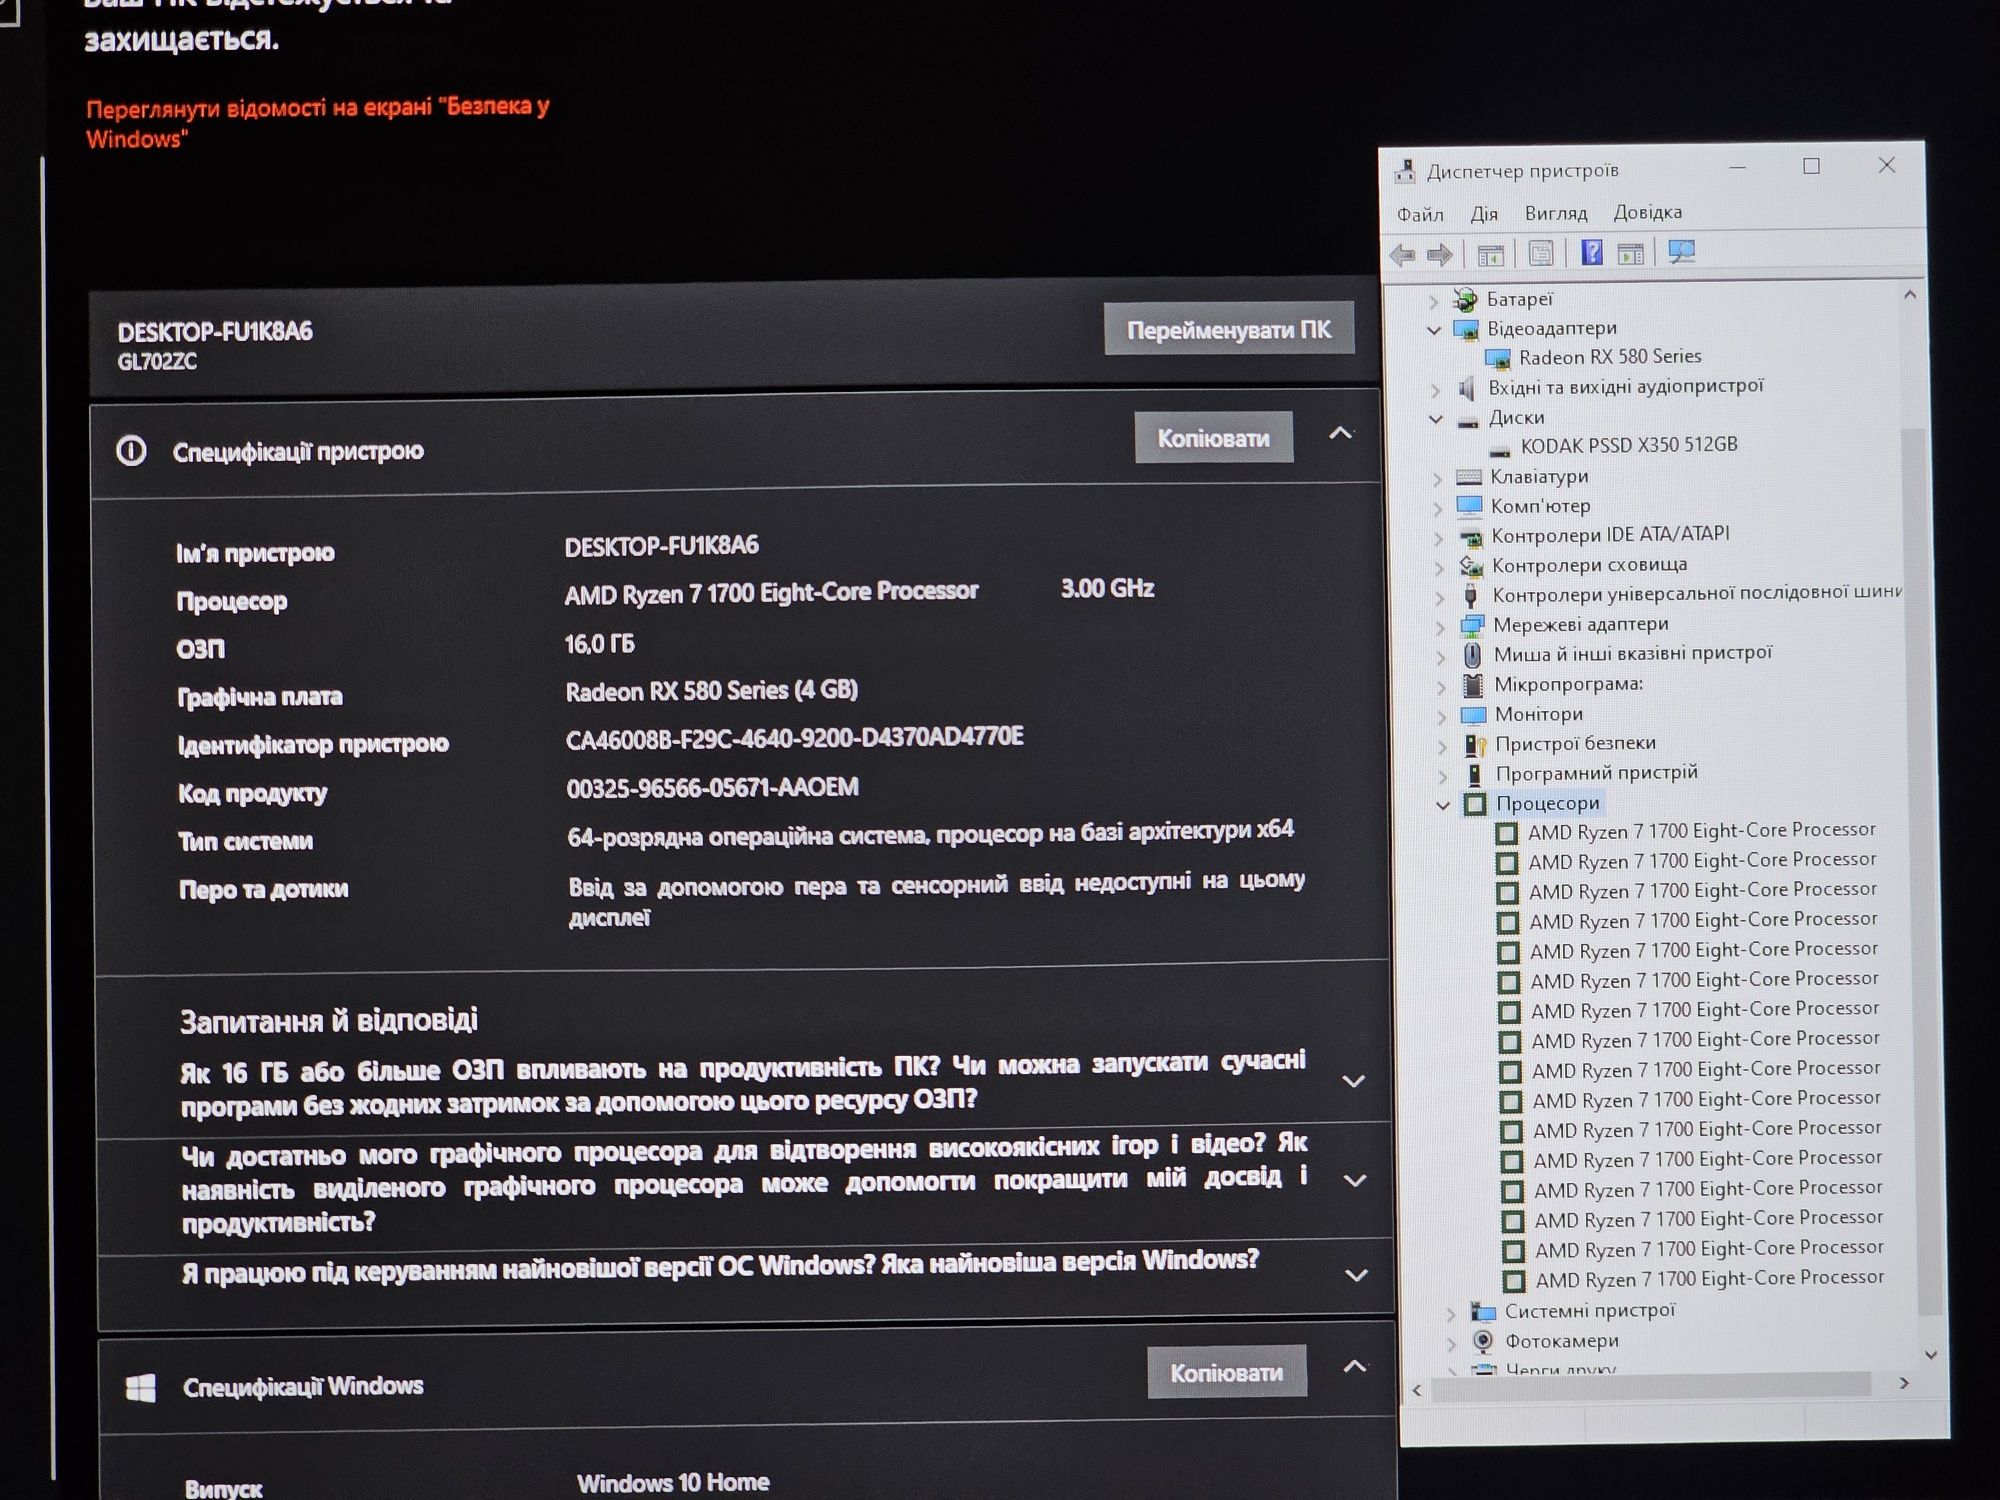Click the Windows logo beside Специфікації Windows

point(141,1388)
